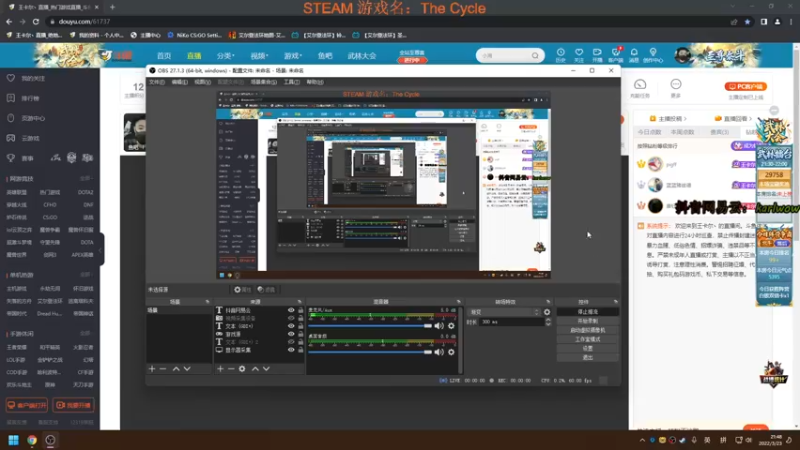
Task: Open 游戏 dropdown in Douyu nav
Action: point(293,56)
